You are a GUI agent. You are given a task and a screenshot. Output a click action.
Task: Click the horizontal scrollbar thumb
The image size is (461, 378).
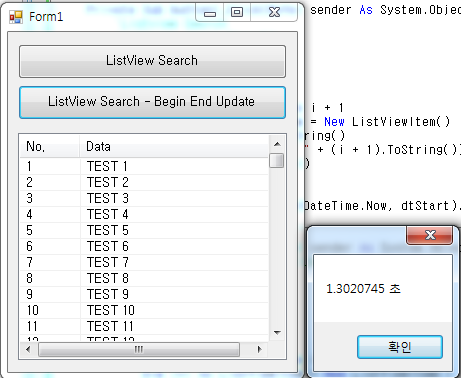139,349
